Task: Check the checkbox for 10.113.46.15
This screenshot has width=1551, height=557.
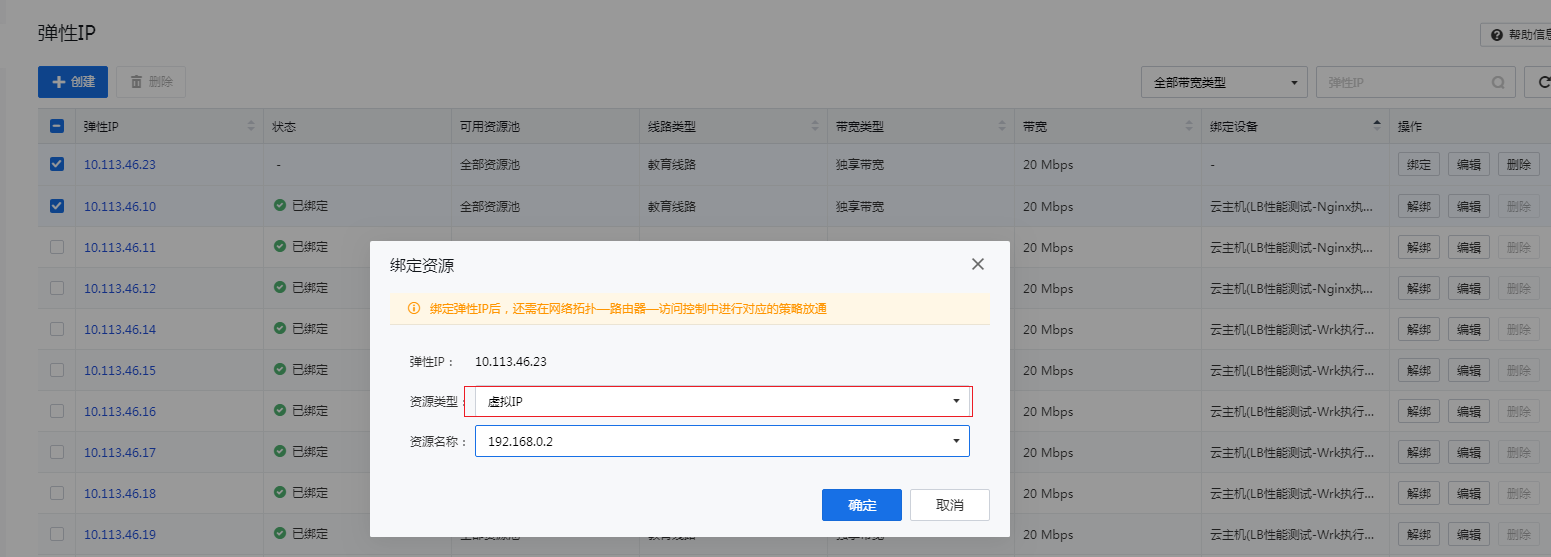Action: 57,369
